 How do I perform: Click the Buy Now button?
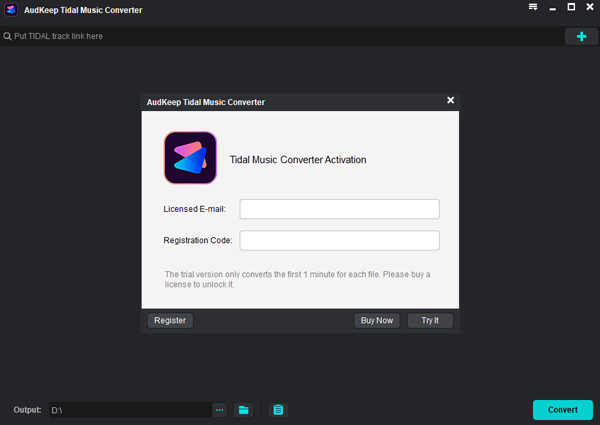[377, 321]
